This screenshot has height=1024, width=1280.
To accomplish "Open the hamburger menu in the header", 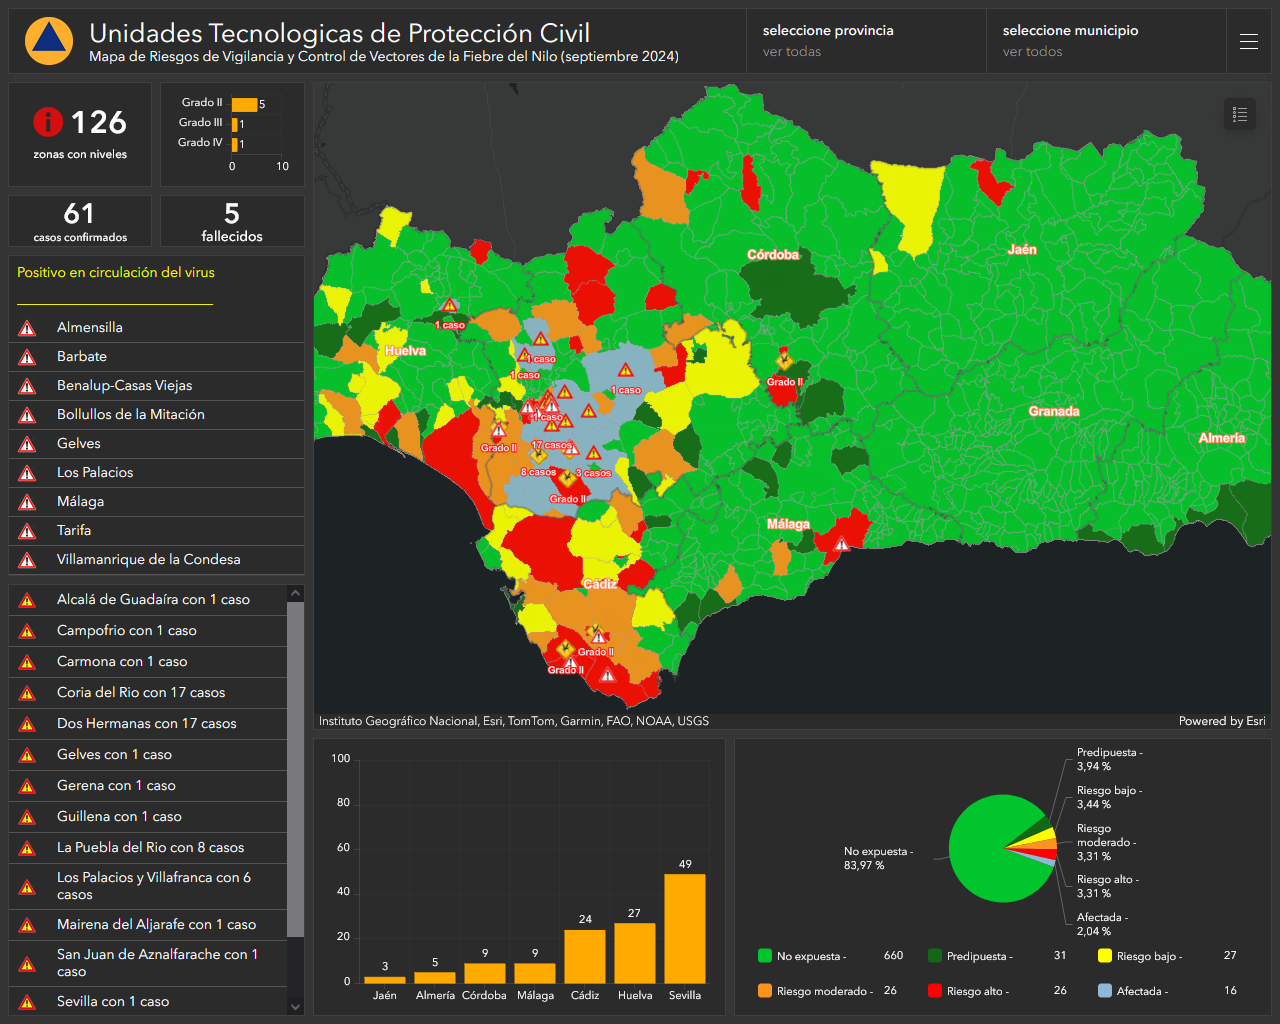I will [1249, 41].
